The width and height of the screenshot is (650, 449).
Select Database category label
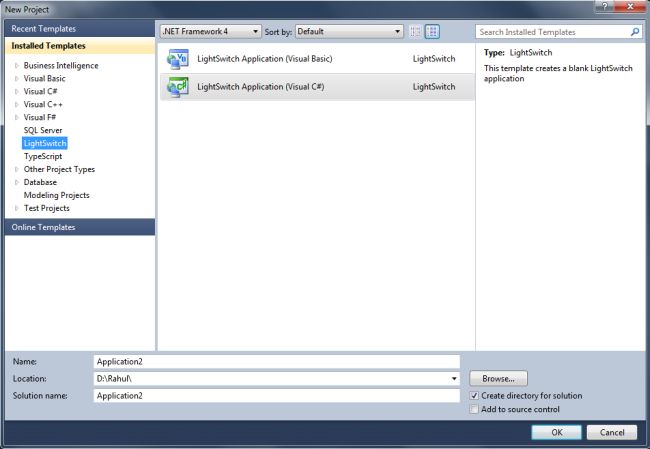click(x=40, y=182)
